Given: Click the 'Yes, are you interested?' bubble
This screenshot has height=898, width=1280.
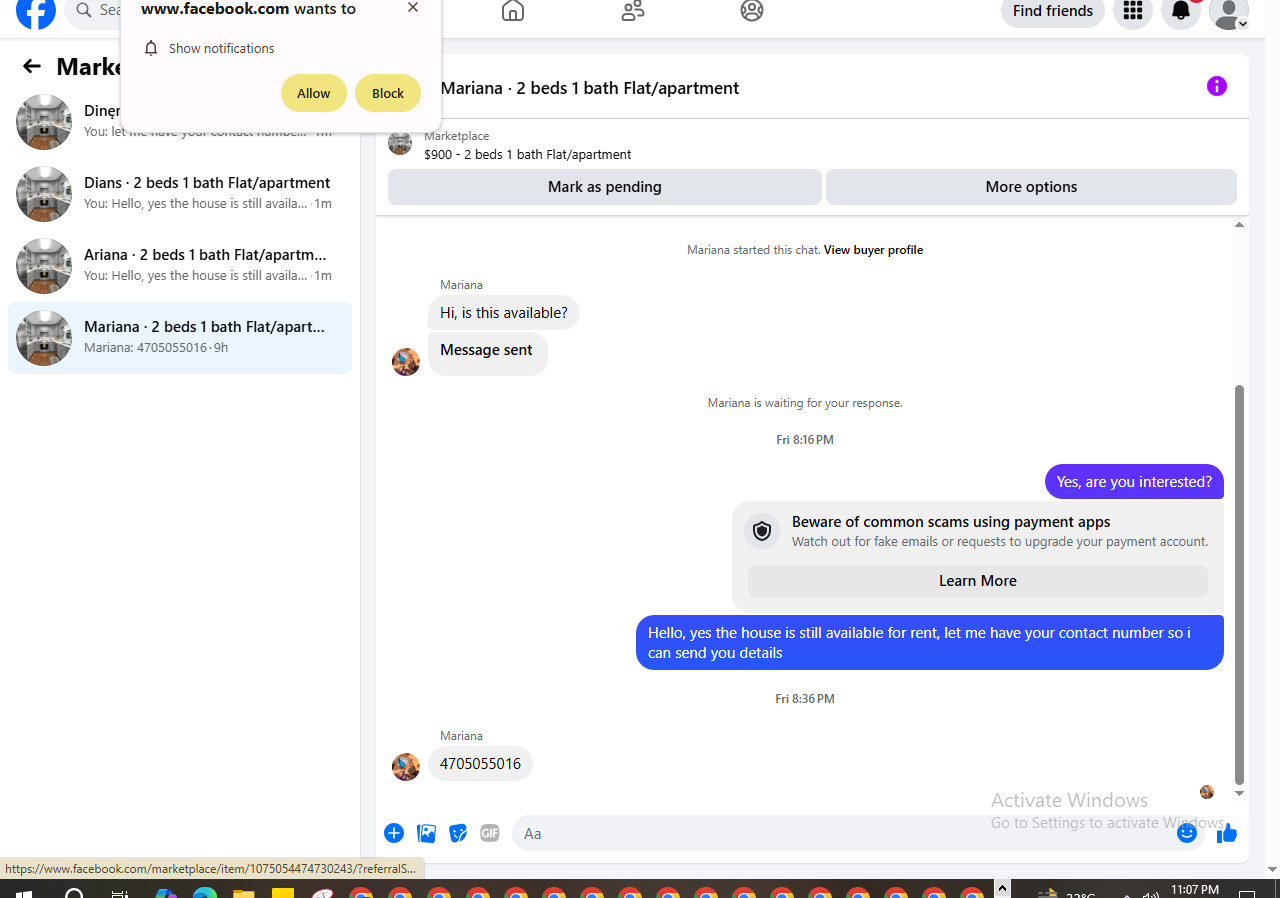Looking at the screenshot, I should tap(1134, 482).
